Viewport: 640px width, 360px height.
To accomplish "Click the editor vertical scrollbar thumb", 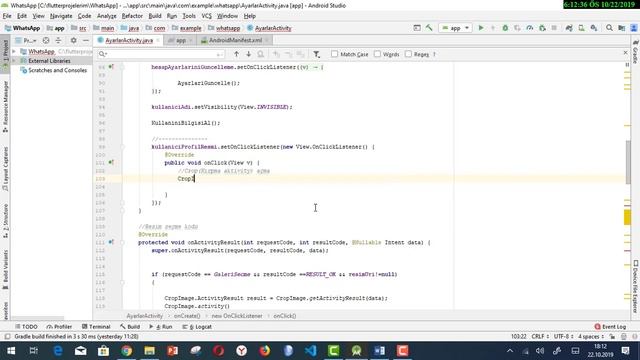I will point(628,162).
